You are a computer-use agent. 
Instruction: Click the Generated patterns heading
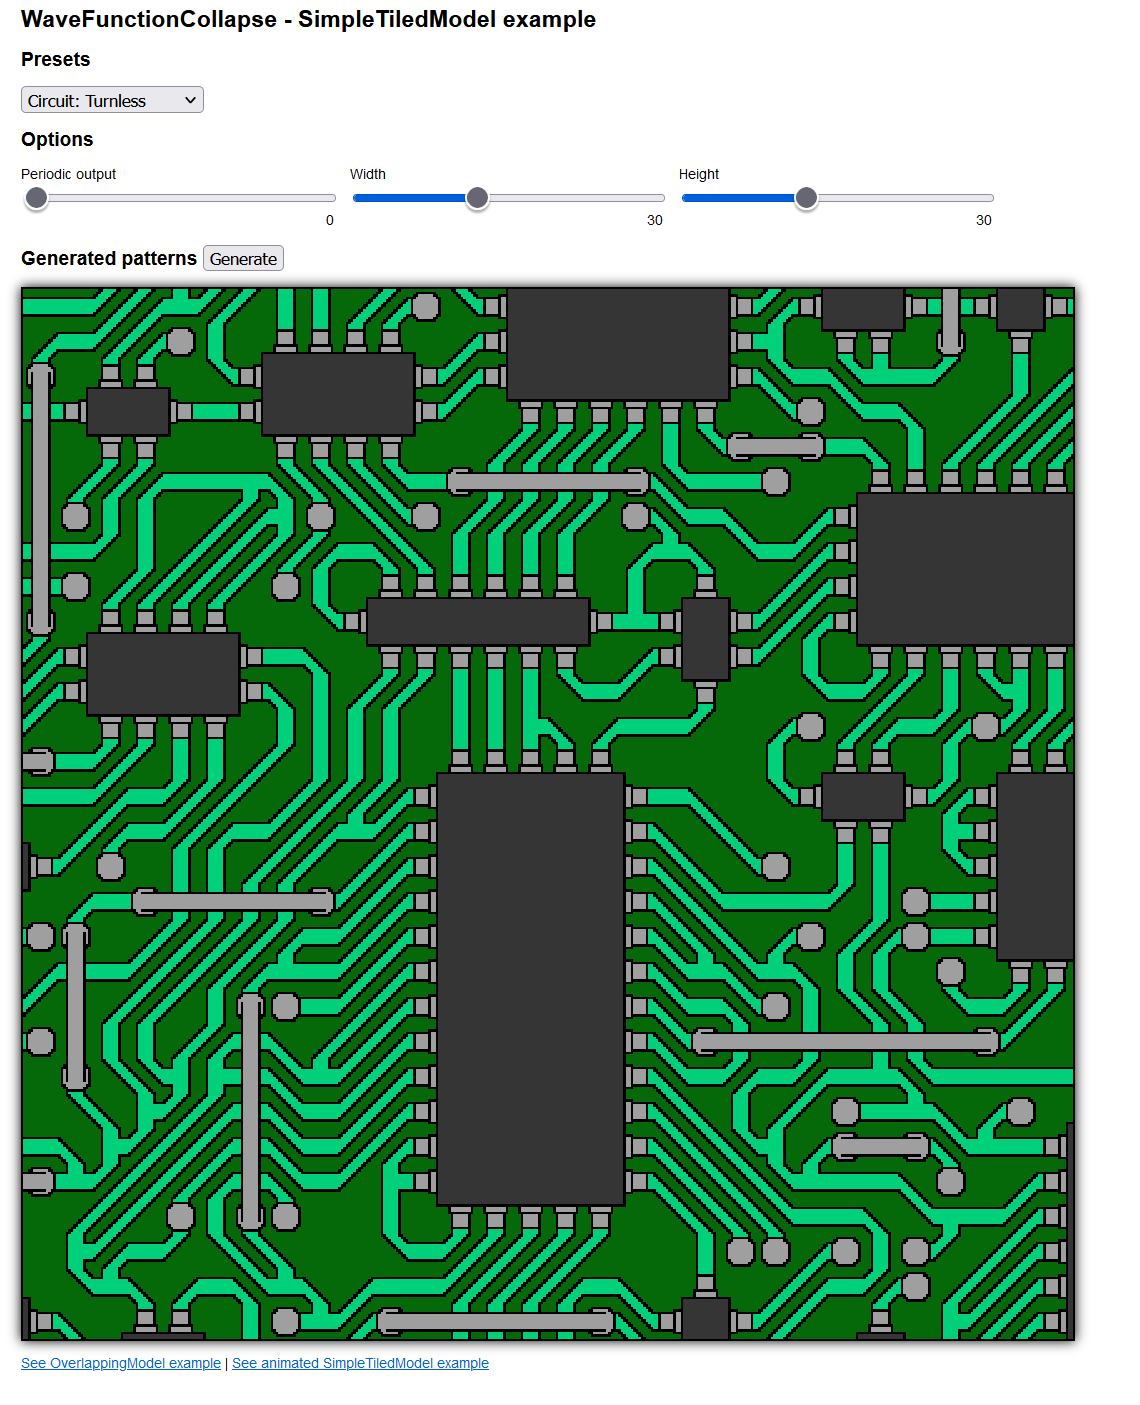coord(108,258)
